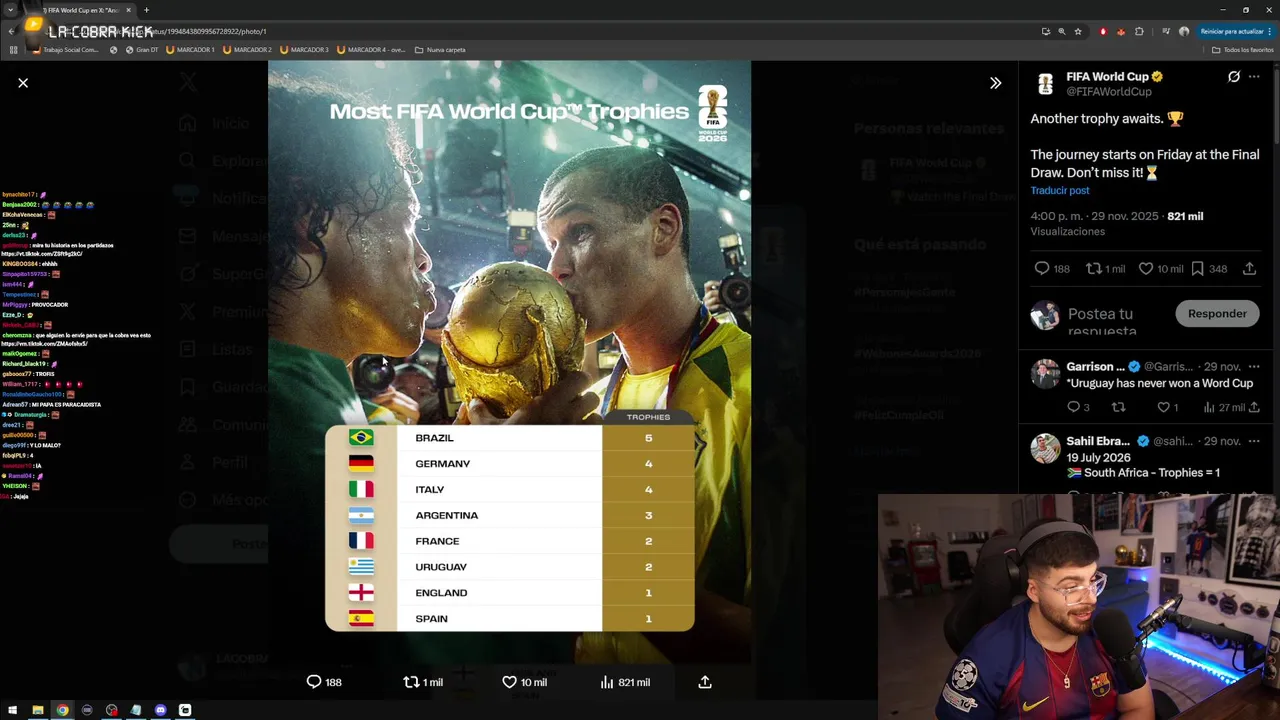Open the three-dots menu on Sahil Ebra's reply
The image size is (1280, 720).
click(1254, 441)
